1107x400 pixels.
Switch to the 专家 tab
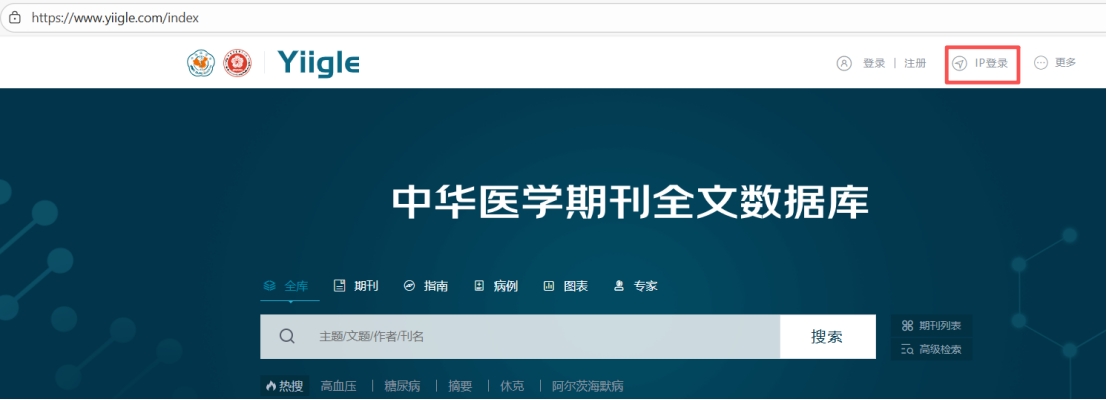tap(635, 286)
